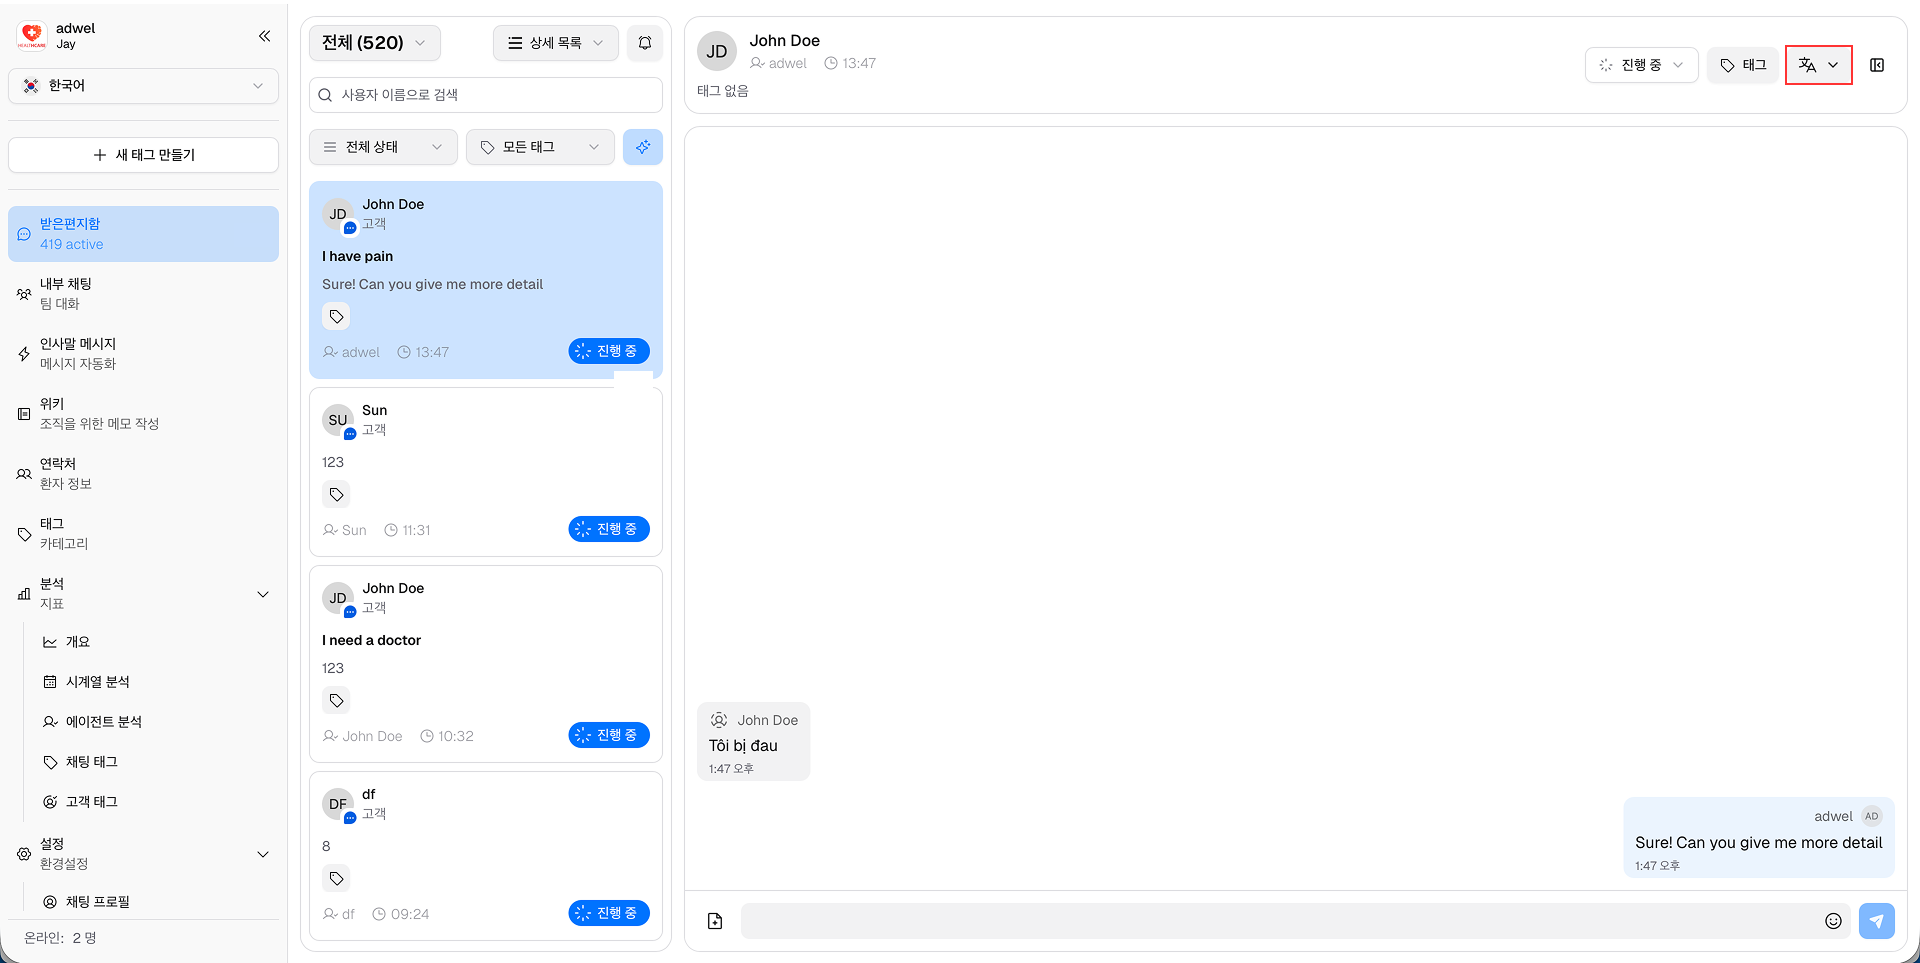Click the notification bell above the chat list

644,43
